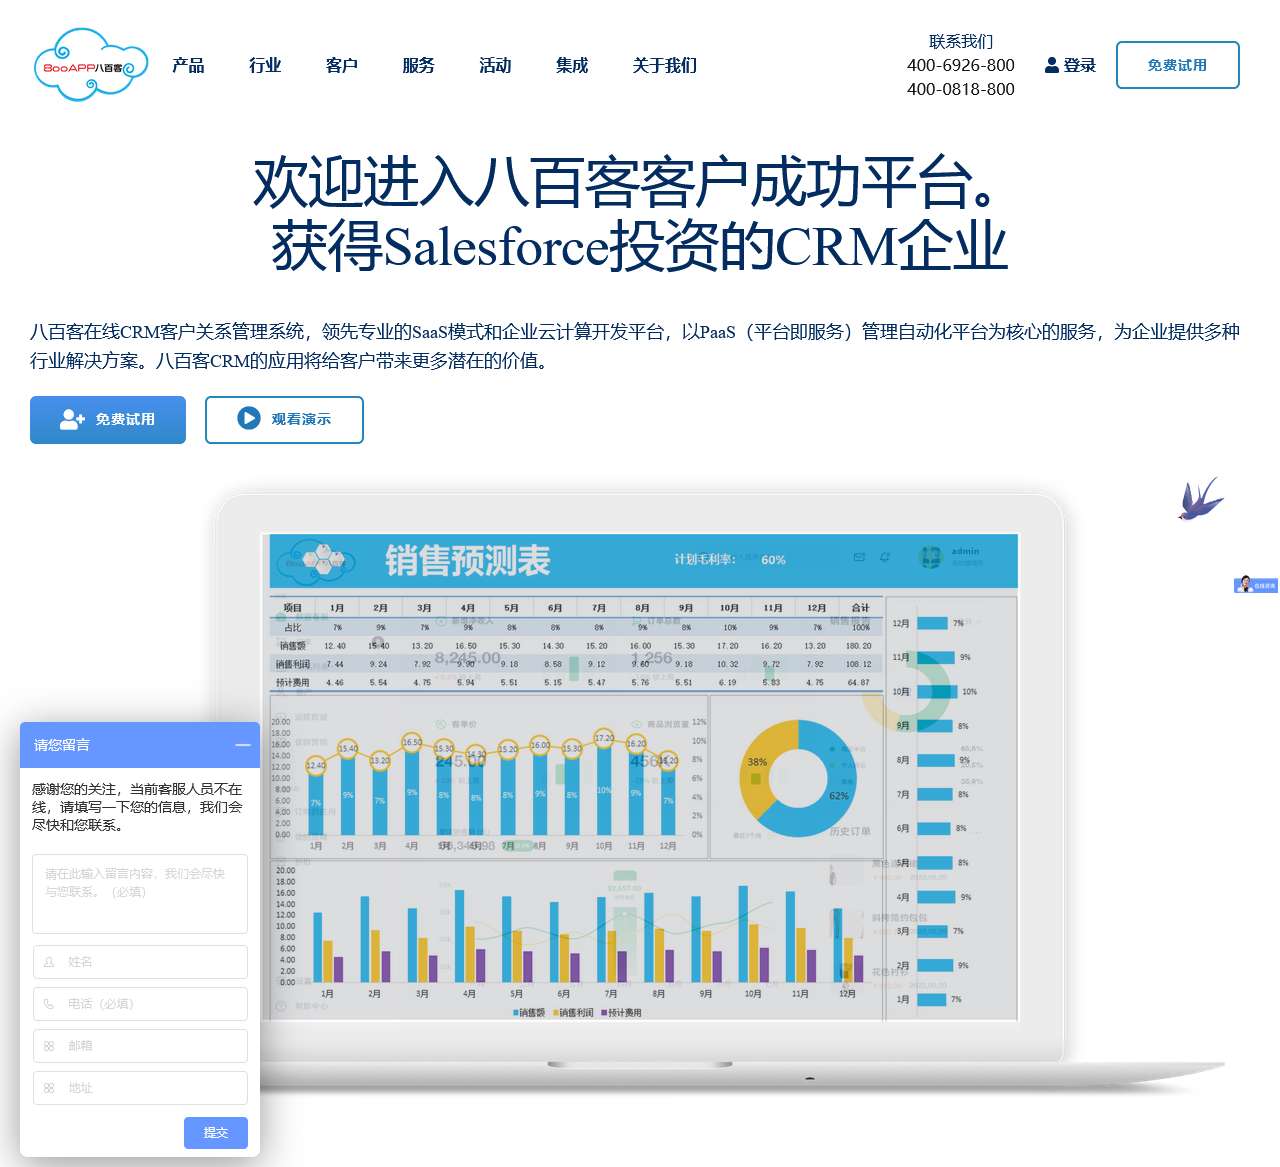Open the 行业 navigation item
The width and height of the screenshot is (1280, 1167).
click(x=265, y=65)
